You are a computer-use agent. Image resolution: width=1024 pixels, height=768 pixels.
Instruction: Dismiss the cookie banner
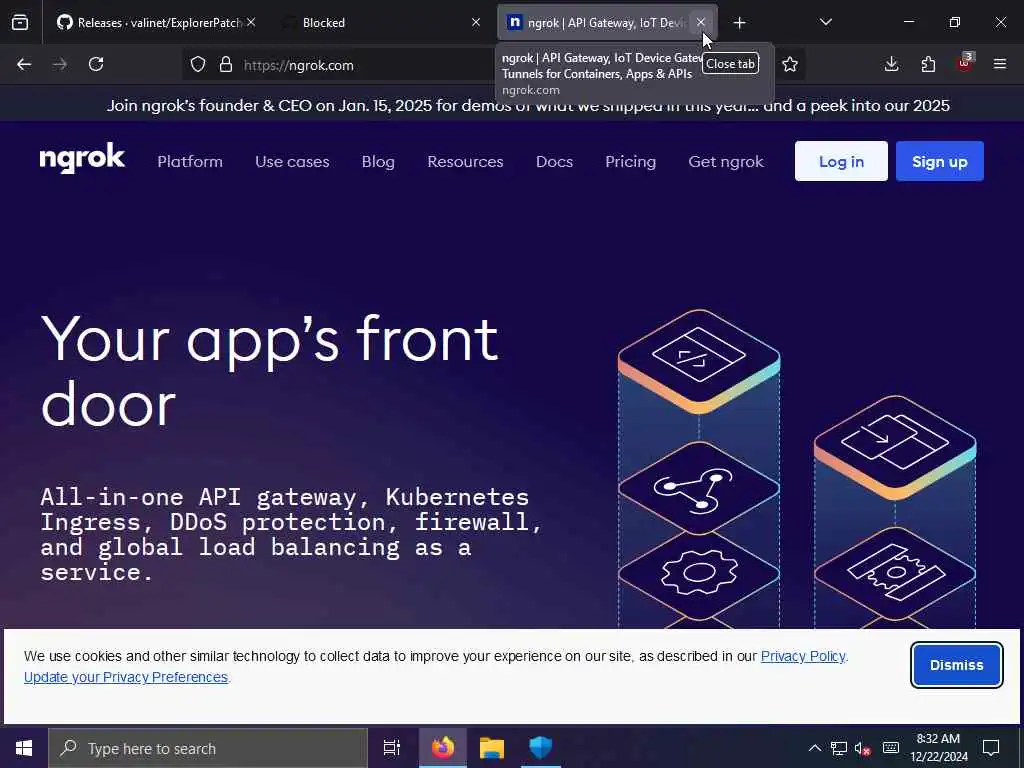coord(957,665)
